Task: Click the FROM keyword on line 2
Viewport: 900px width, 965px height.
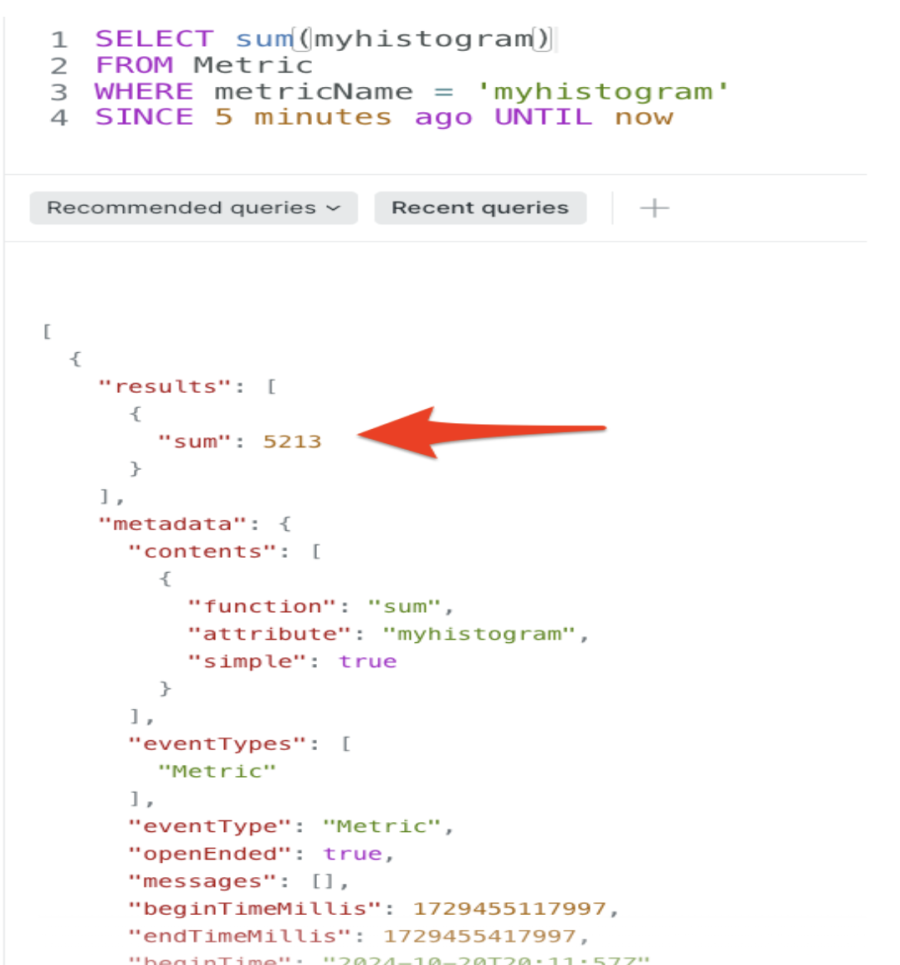Action: click(x=134, y=66)
